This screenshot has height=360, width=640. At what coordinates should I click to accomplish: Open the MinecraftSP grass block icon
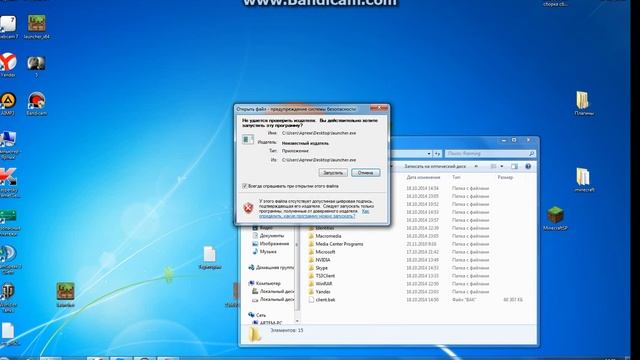[x=556, y=218]
